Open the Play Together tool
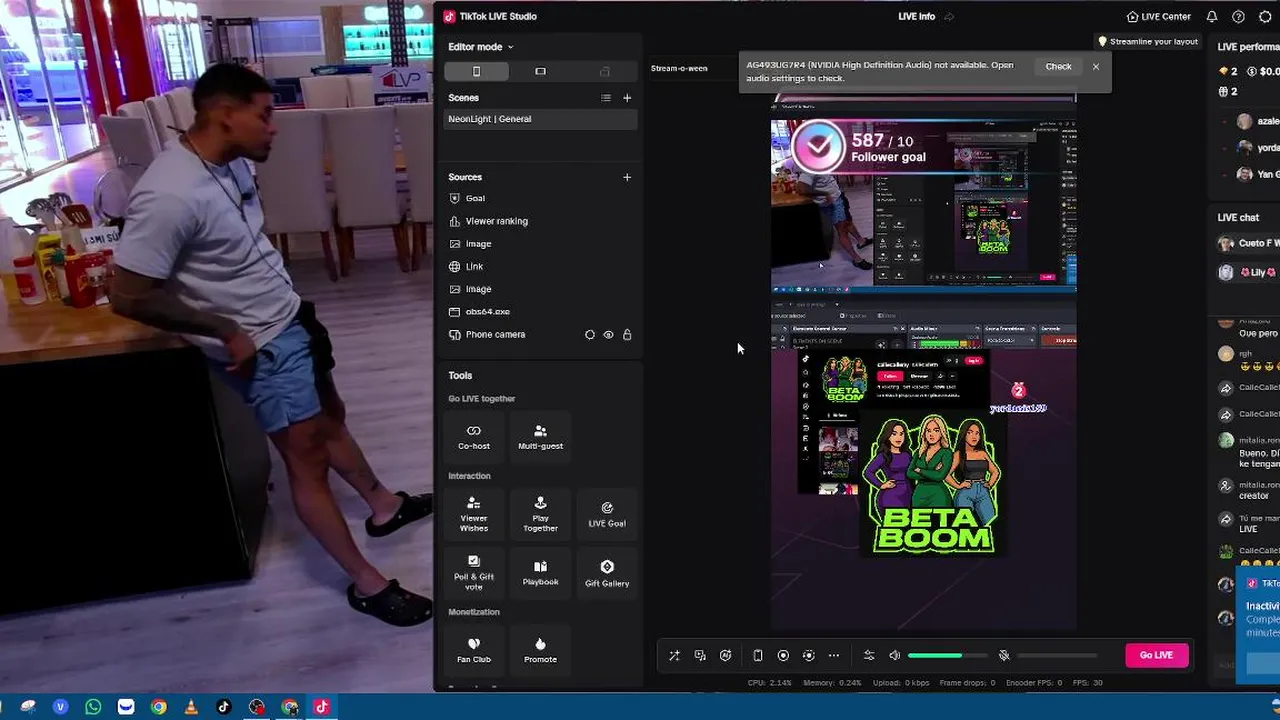Image resolution: width=1280 pixels, height=720 pixels. point(540,514)
